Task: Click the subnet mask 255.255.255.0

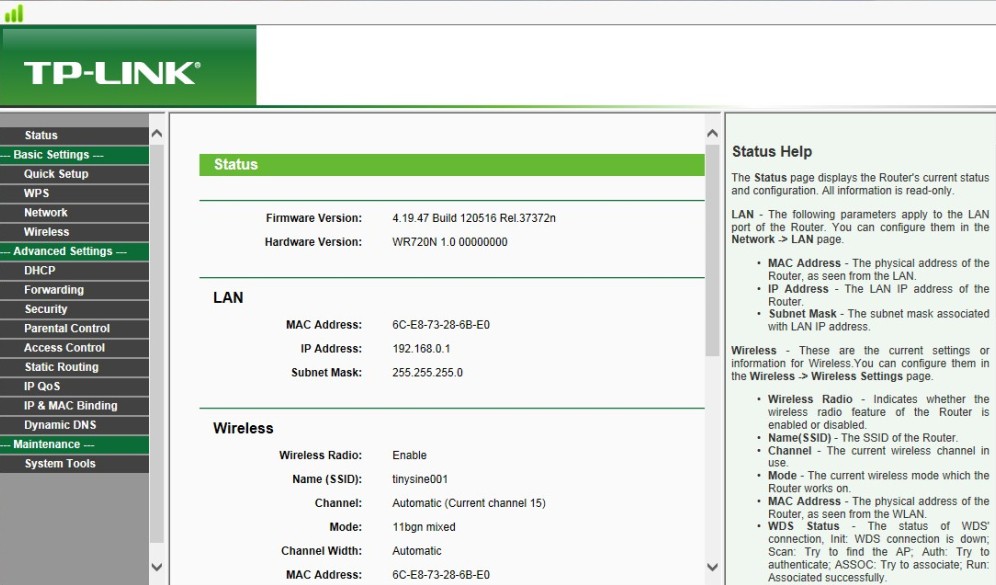Action: [427, 373]
